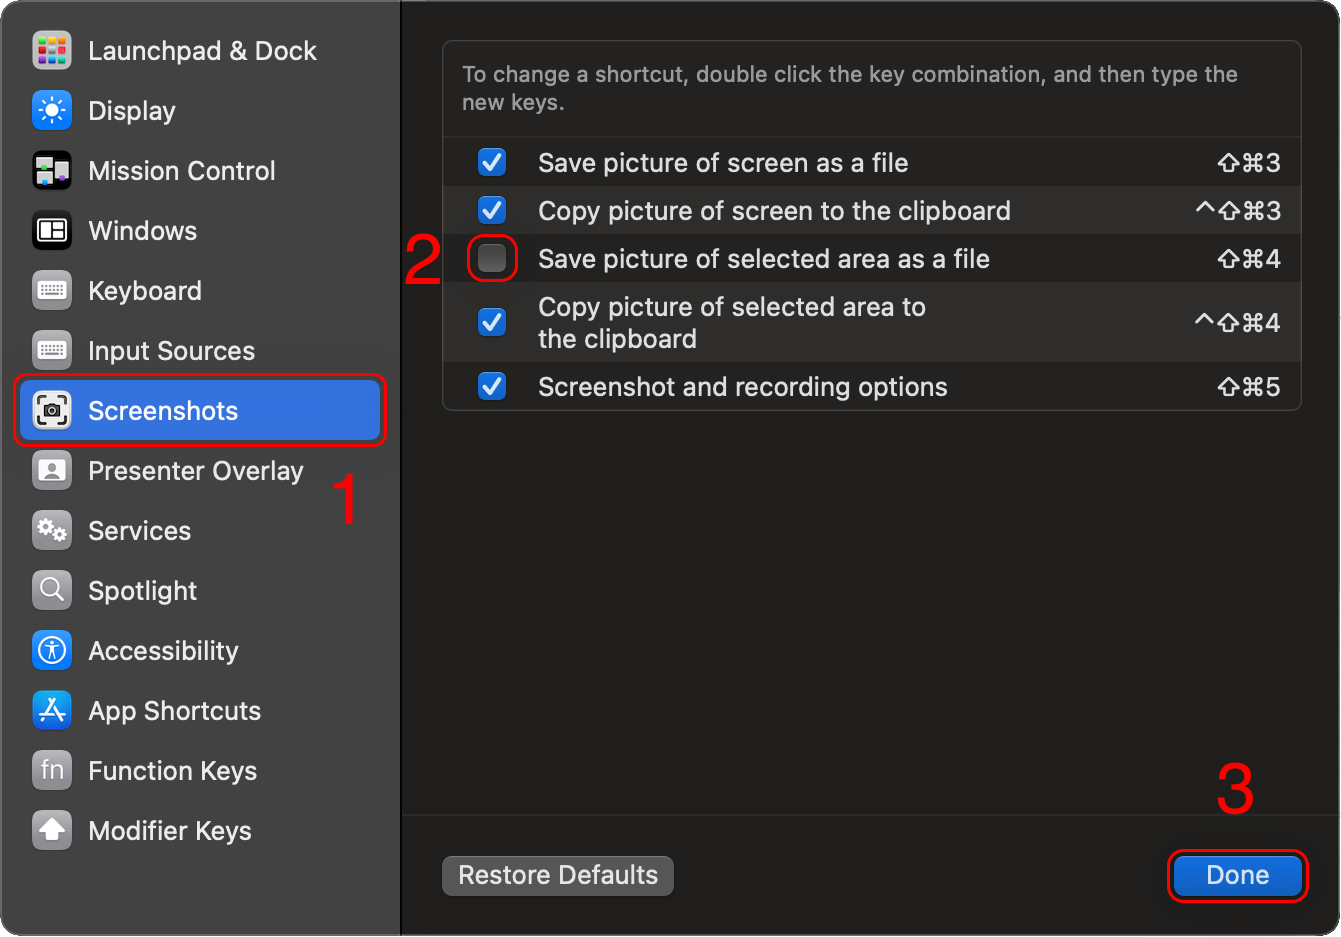Viewport: 1341px width, 937px height.
Task: Disable Save picture of screen as file
Action: pos(492,163)
